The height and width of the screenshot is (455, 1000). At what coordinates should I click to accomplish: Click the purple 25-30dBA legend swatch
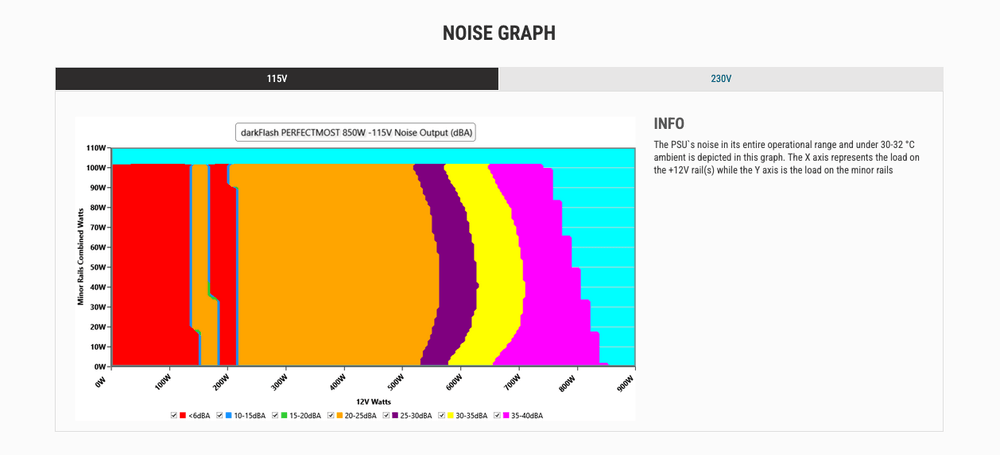[x=394, y=414]
